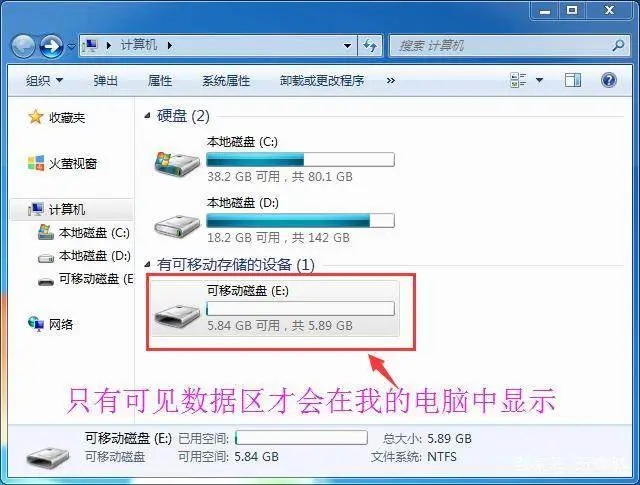This screenshot has height=485, width=640.
Task: Click the Forward navigation arrow button
Action: (x=51, y=46)
